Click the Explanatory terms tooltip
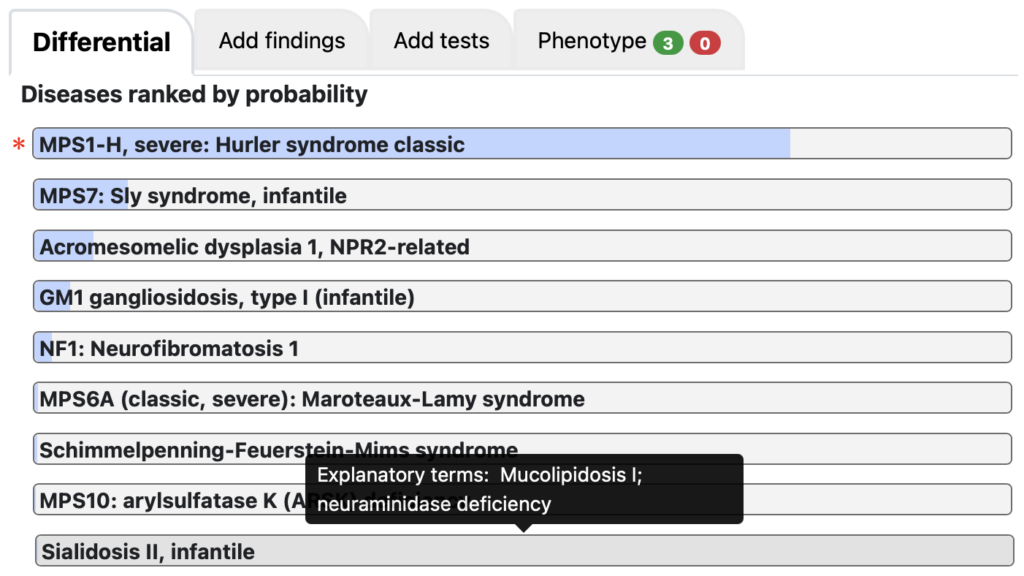 pyautogui.click(x=524, y=489)
